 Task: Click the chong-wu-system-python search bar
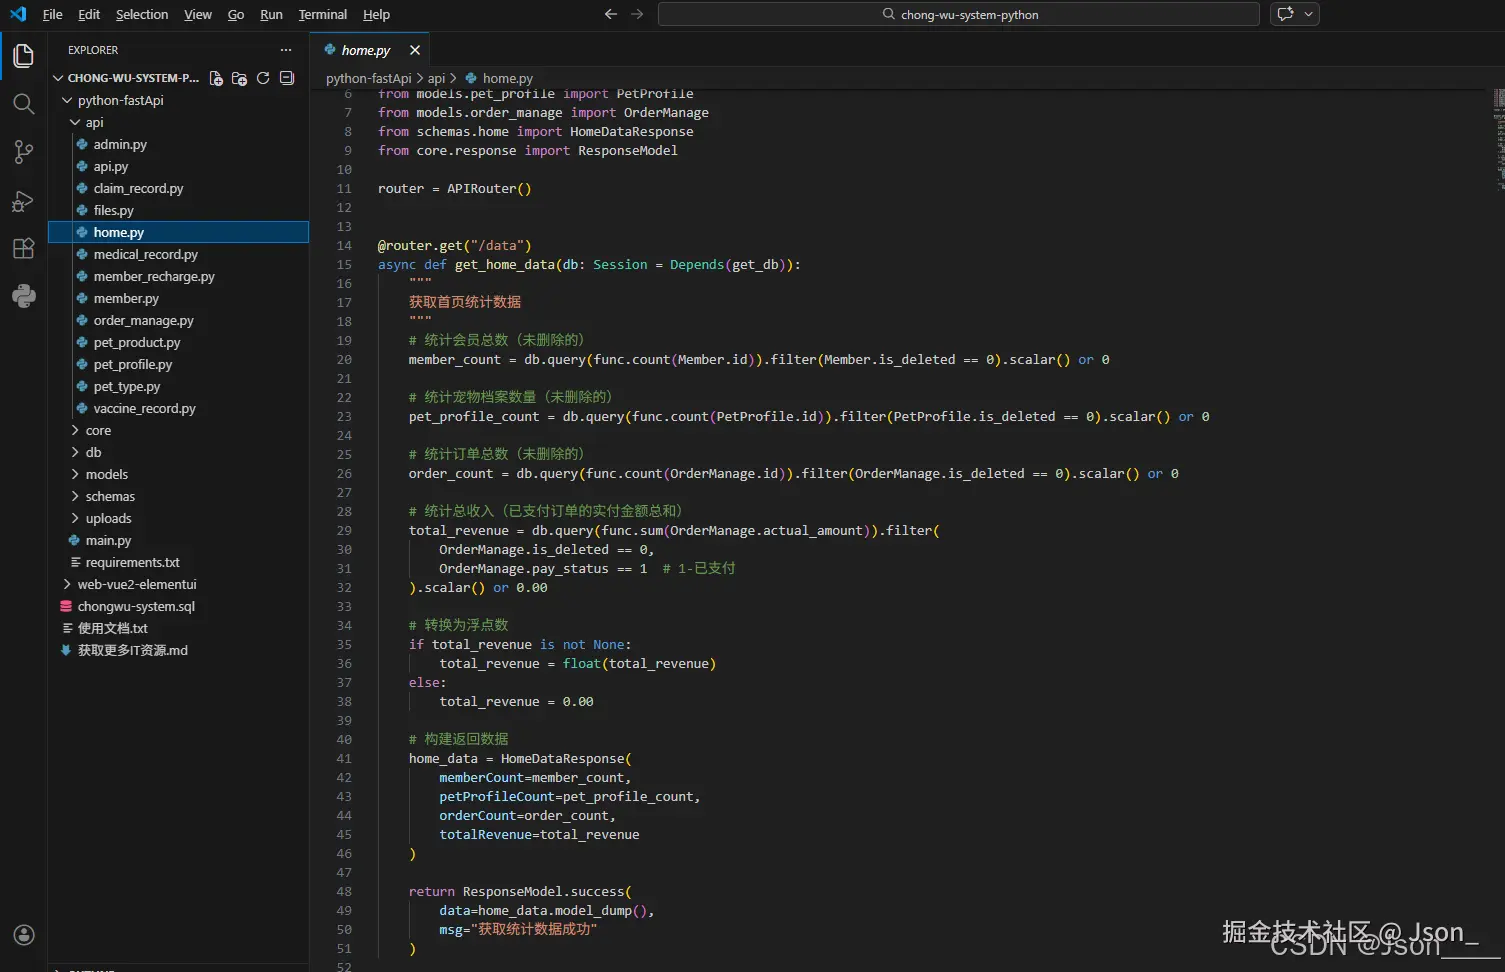tap(958, 15)
